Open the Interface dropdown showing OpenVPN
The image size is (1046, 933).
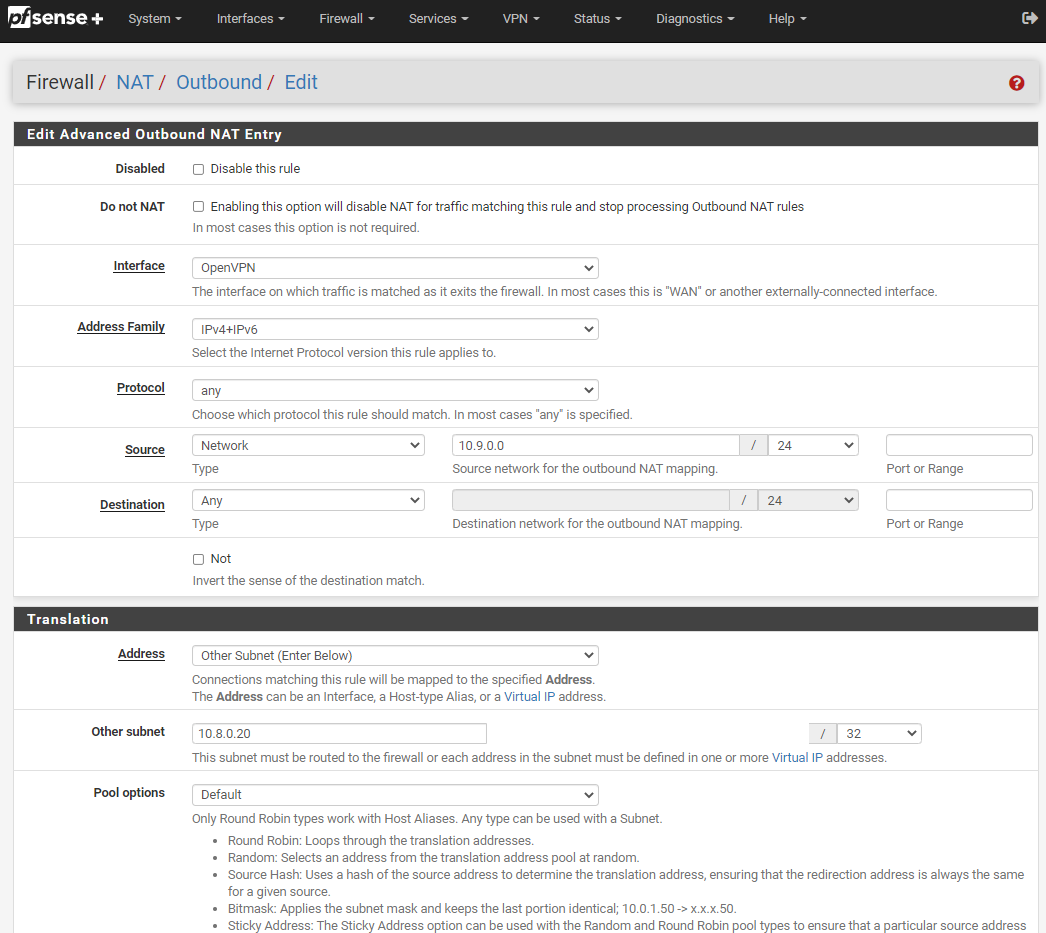point(395,268)
